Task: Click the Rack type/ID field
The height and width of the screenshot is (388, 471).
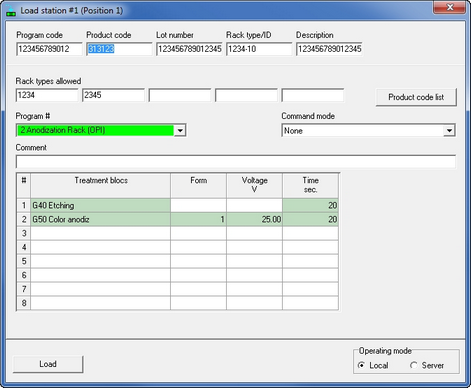Action: pos(259,49)
